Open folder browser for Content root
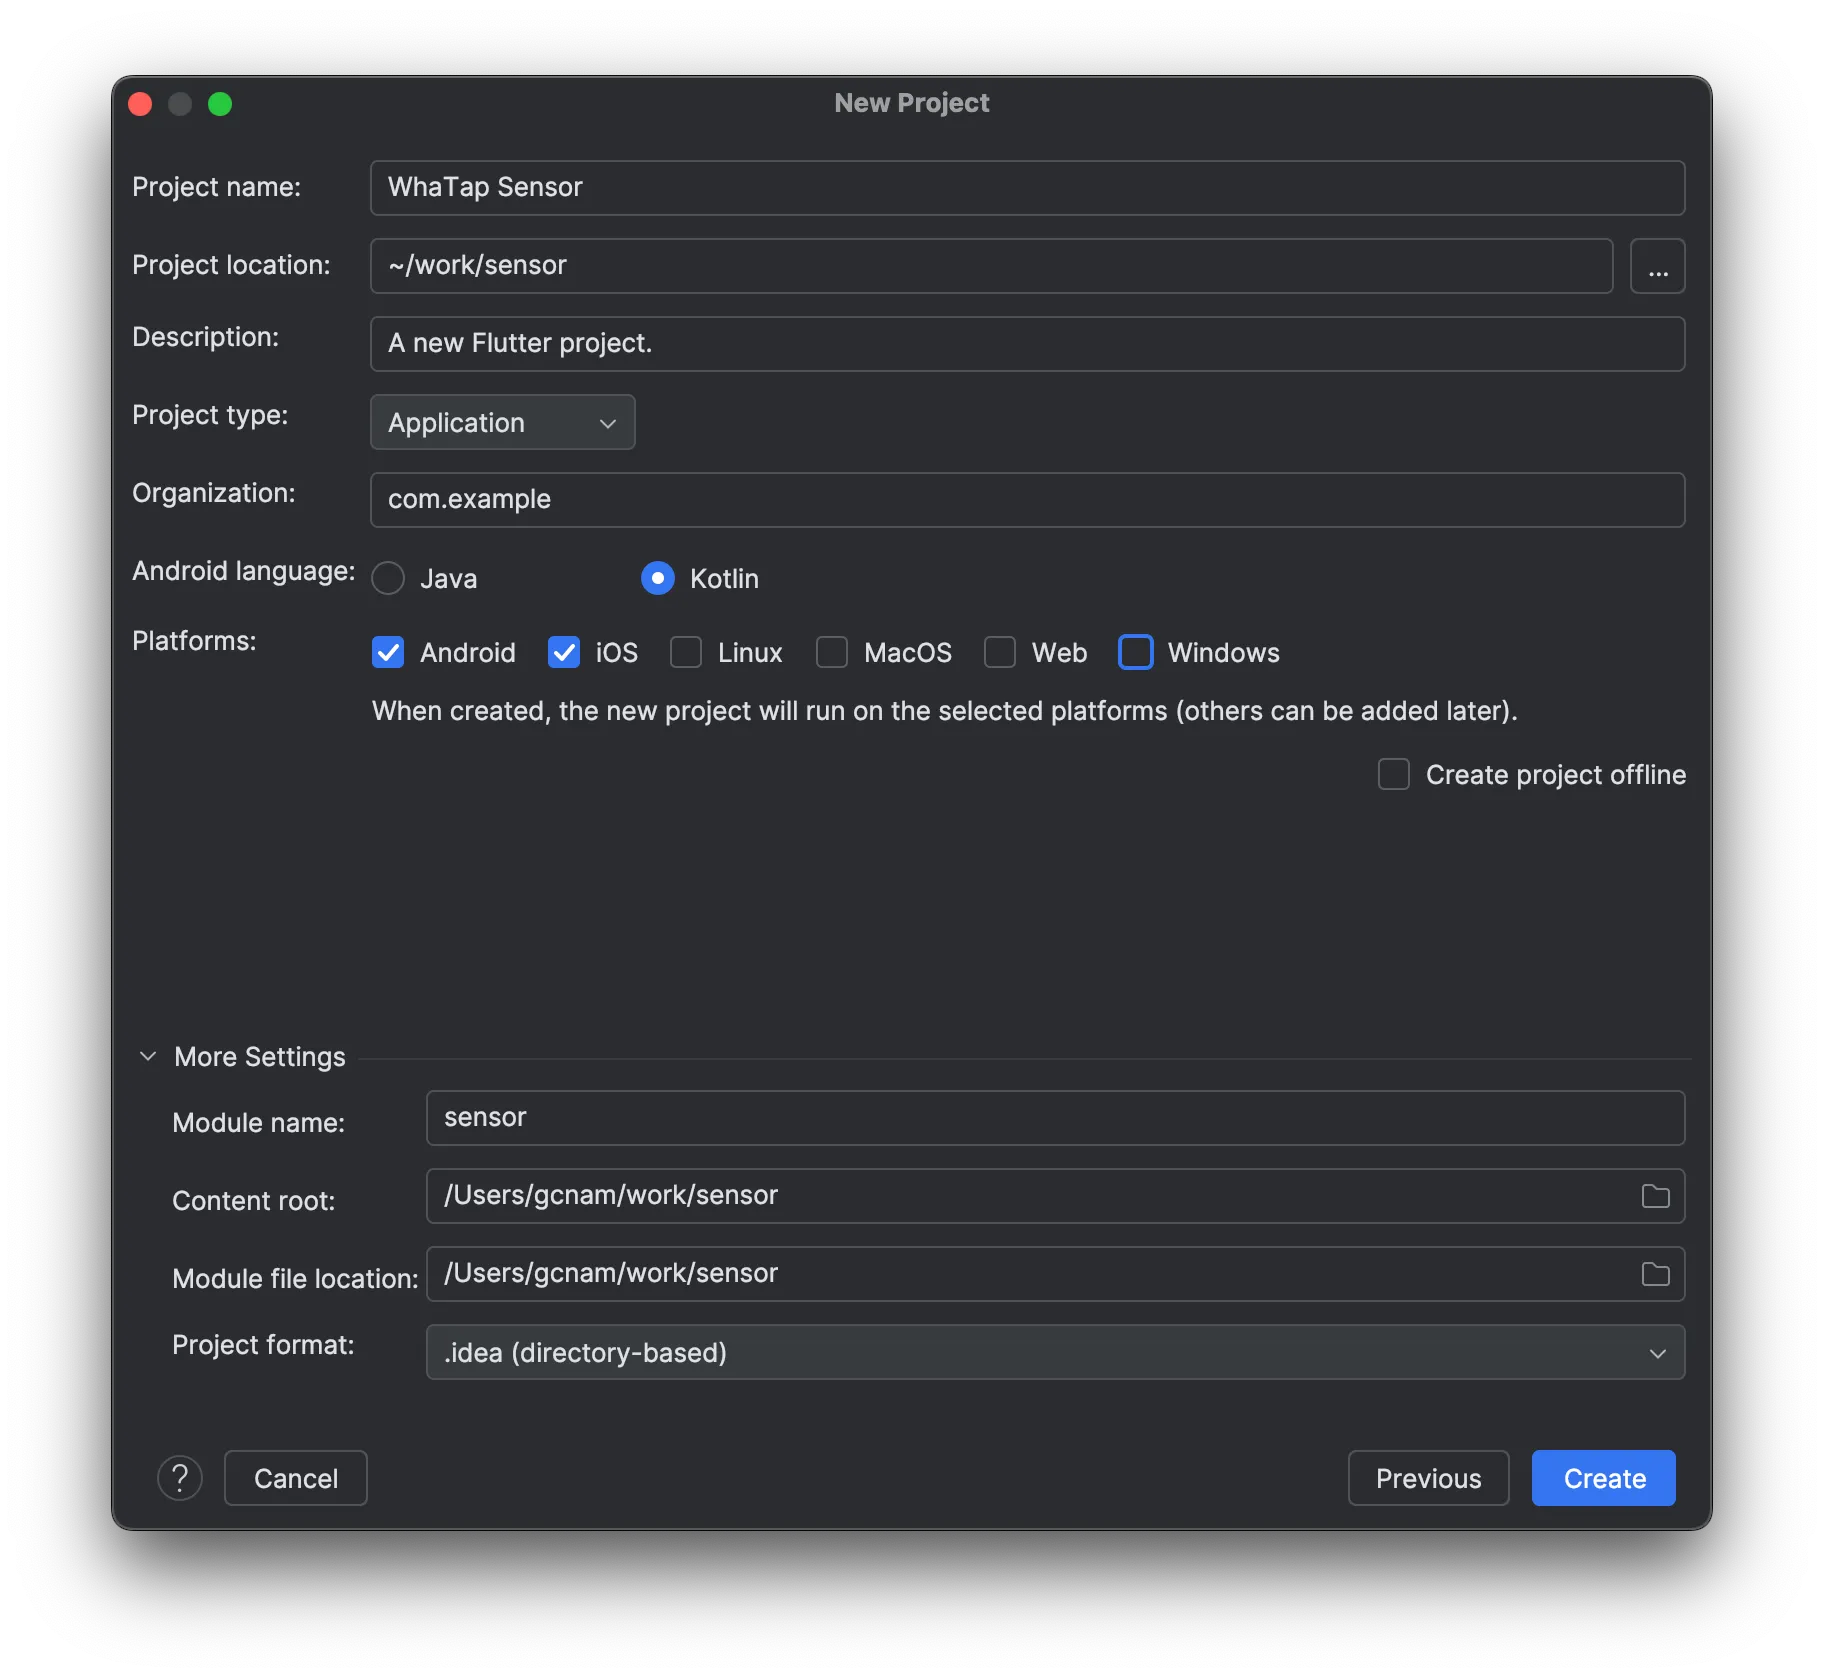1824x1678 pixels. pyautogui.click(x=1655, y=1196)
